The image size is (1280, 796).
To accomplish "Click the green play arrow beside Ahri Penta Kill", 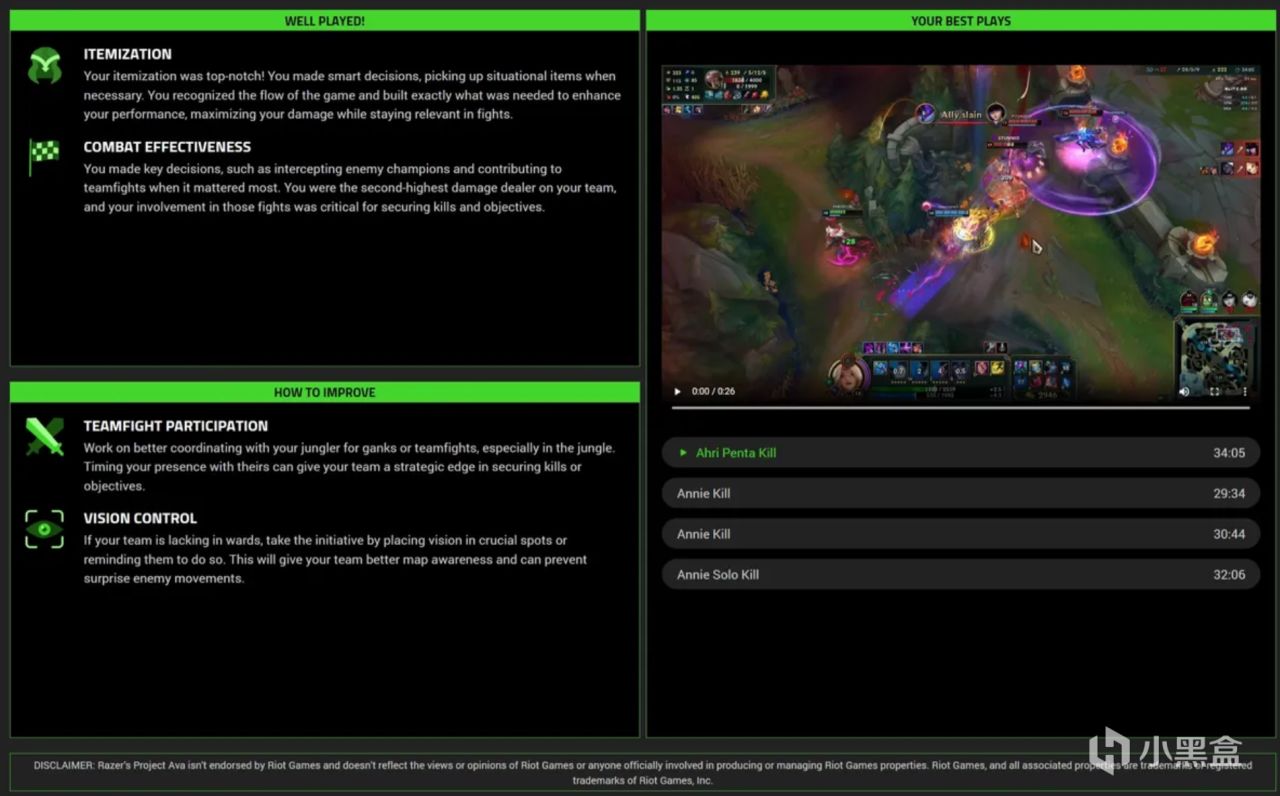I will [x=682, y=453].
